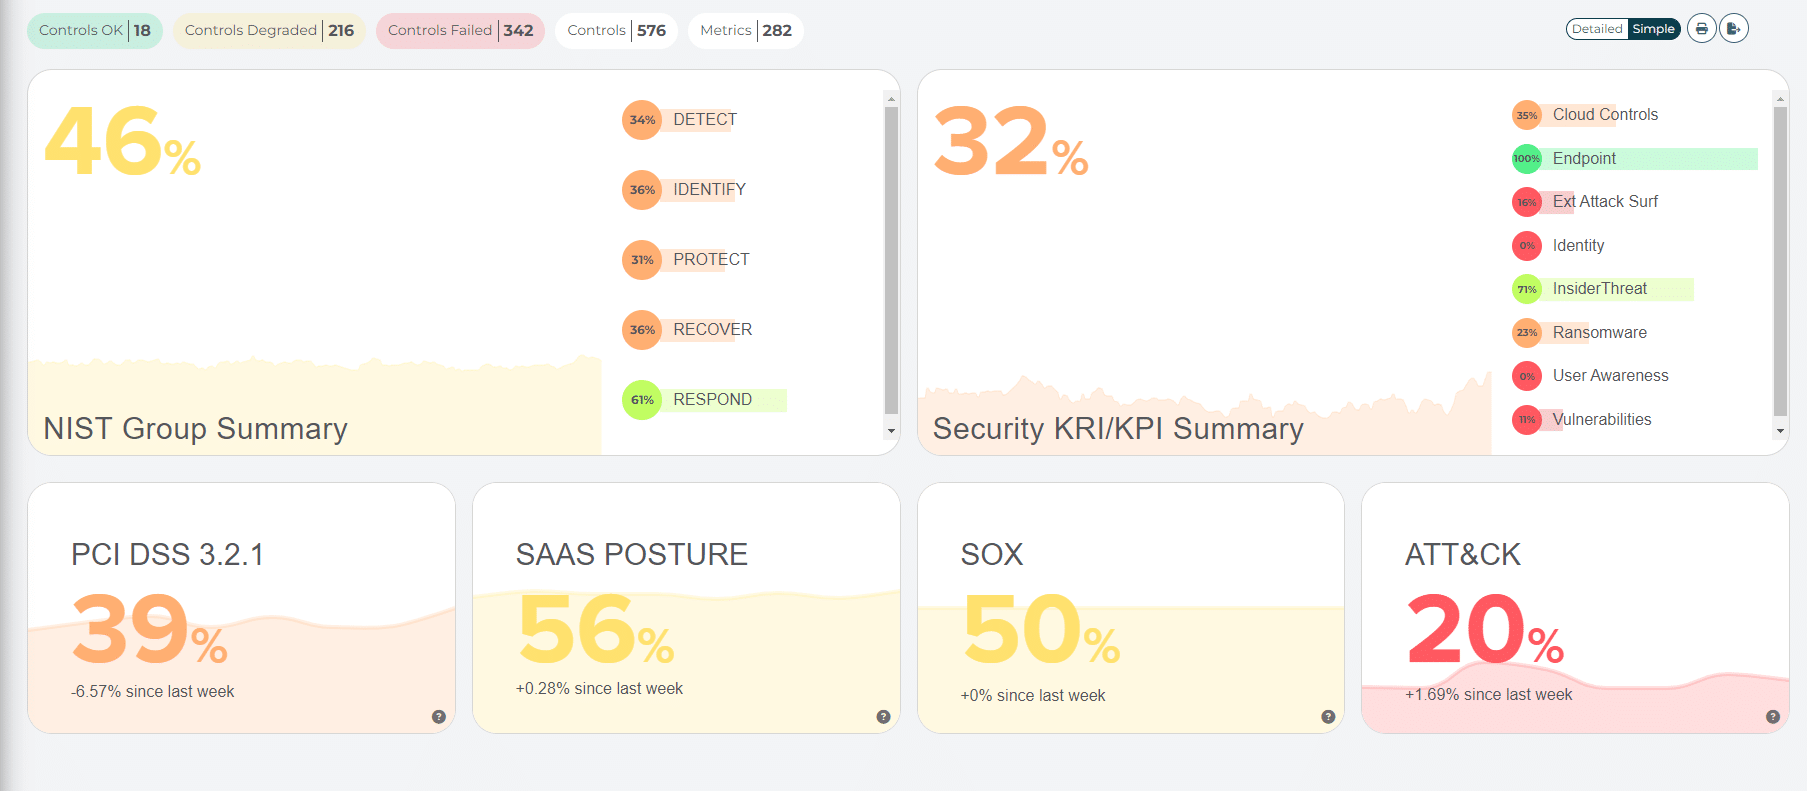
Task: Click the export file icon
Action: [1734, 29]
